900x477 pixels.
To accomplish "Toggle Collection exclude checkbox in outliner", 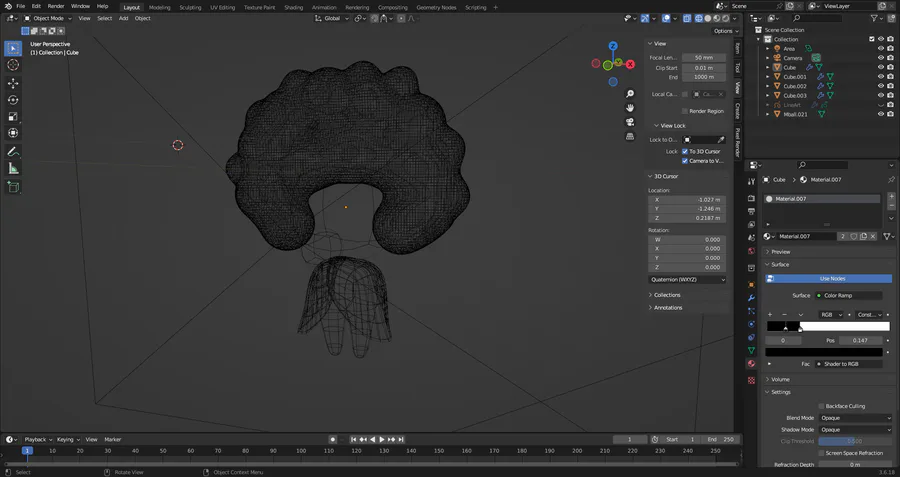I will 872,39.
